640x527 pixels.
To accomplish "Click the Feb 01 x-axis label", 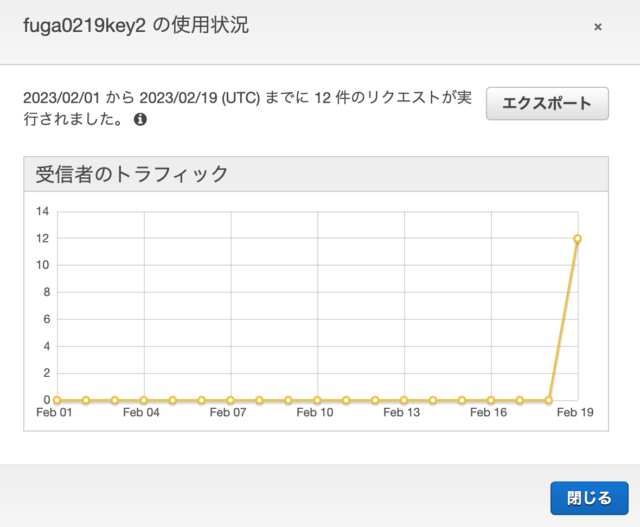I will pos(54,412).
